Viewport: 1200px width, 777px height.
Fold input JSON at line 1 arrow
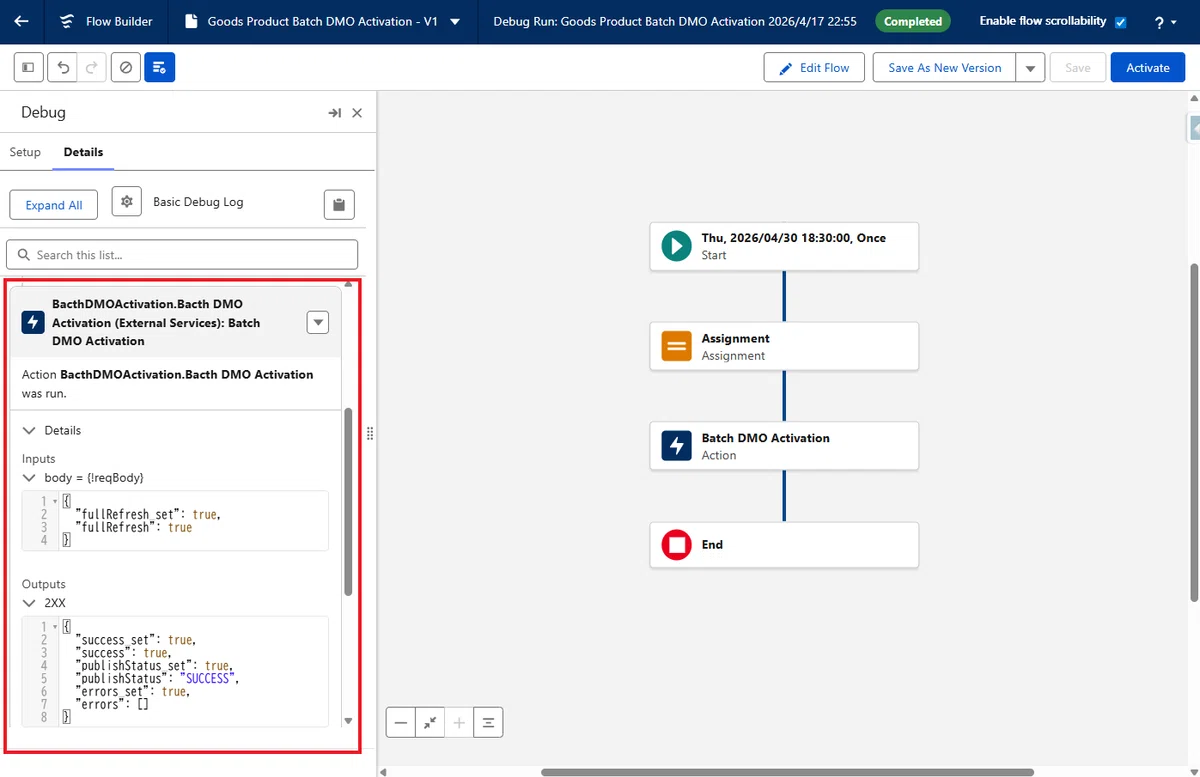click(x=54, y=501)
